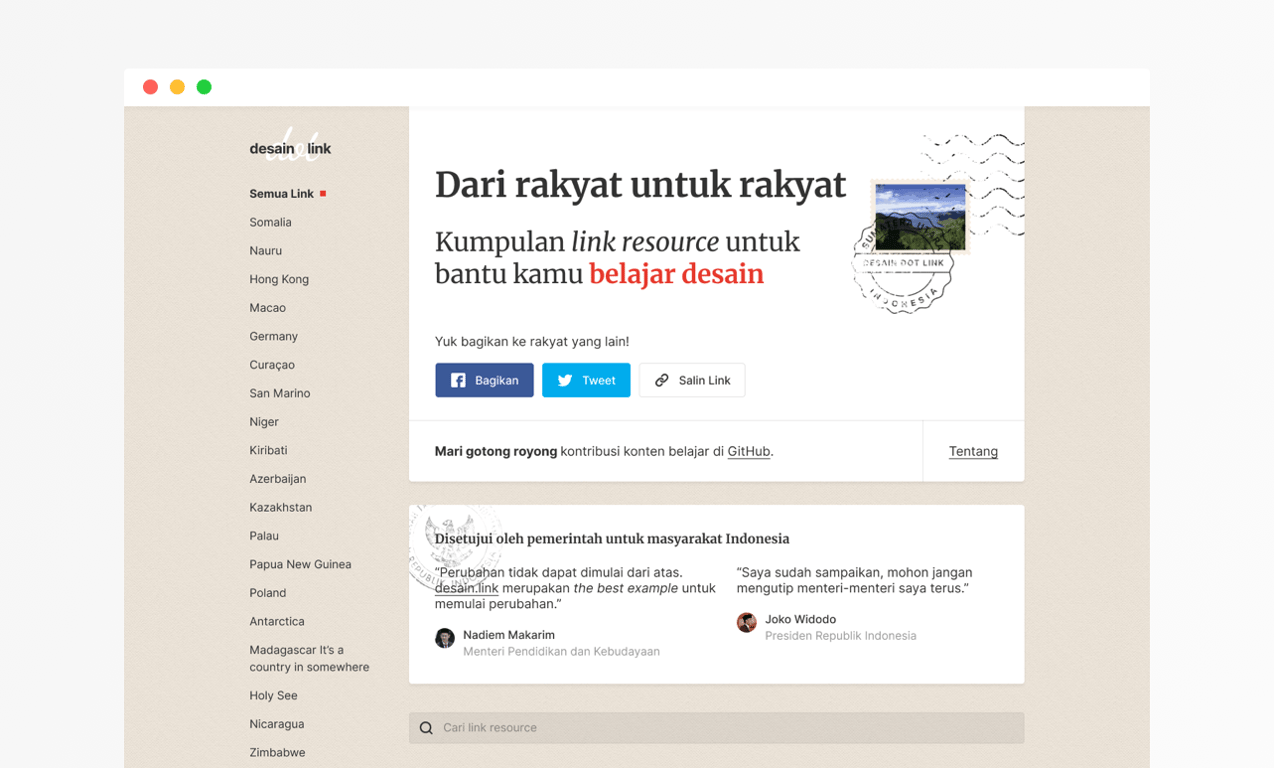Open the GitHub link
Screen dimensions: 1274x768
pos(748,451)
